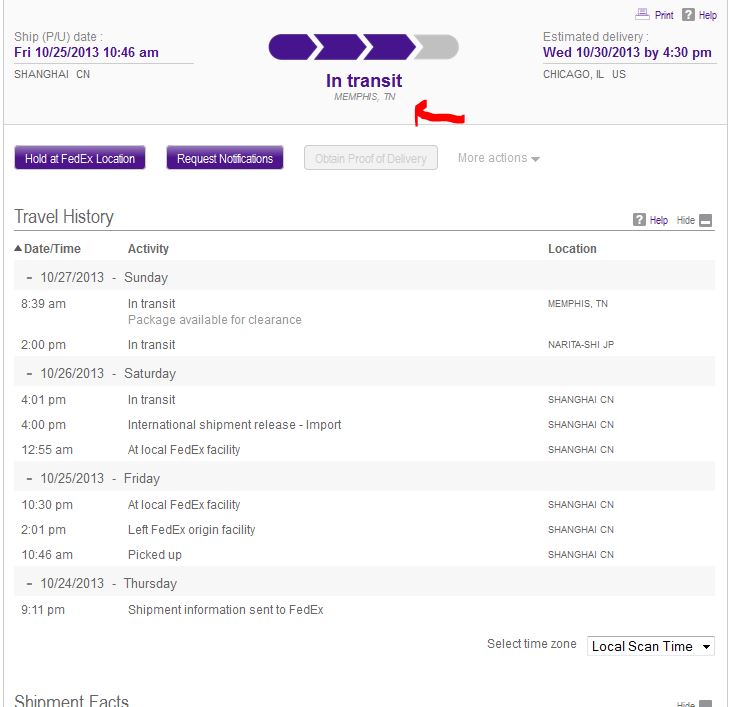Click the Travel History help question-mark icon

coord(639,219)
